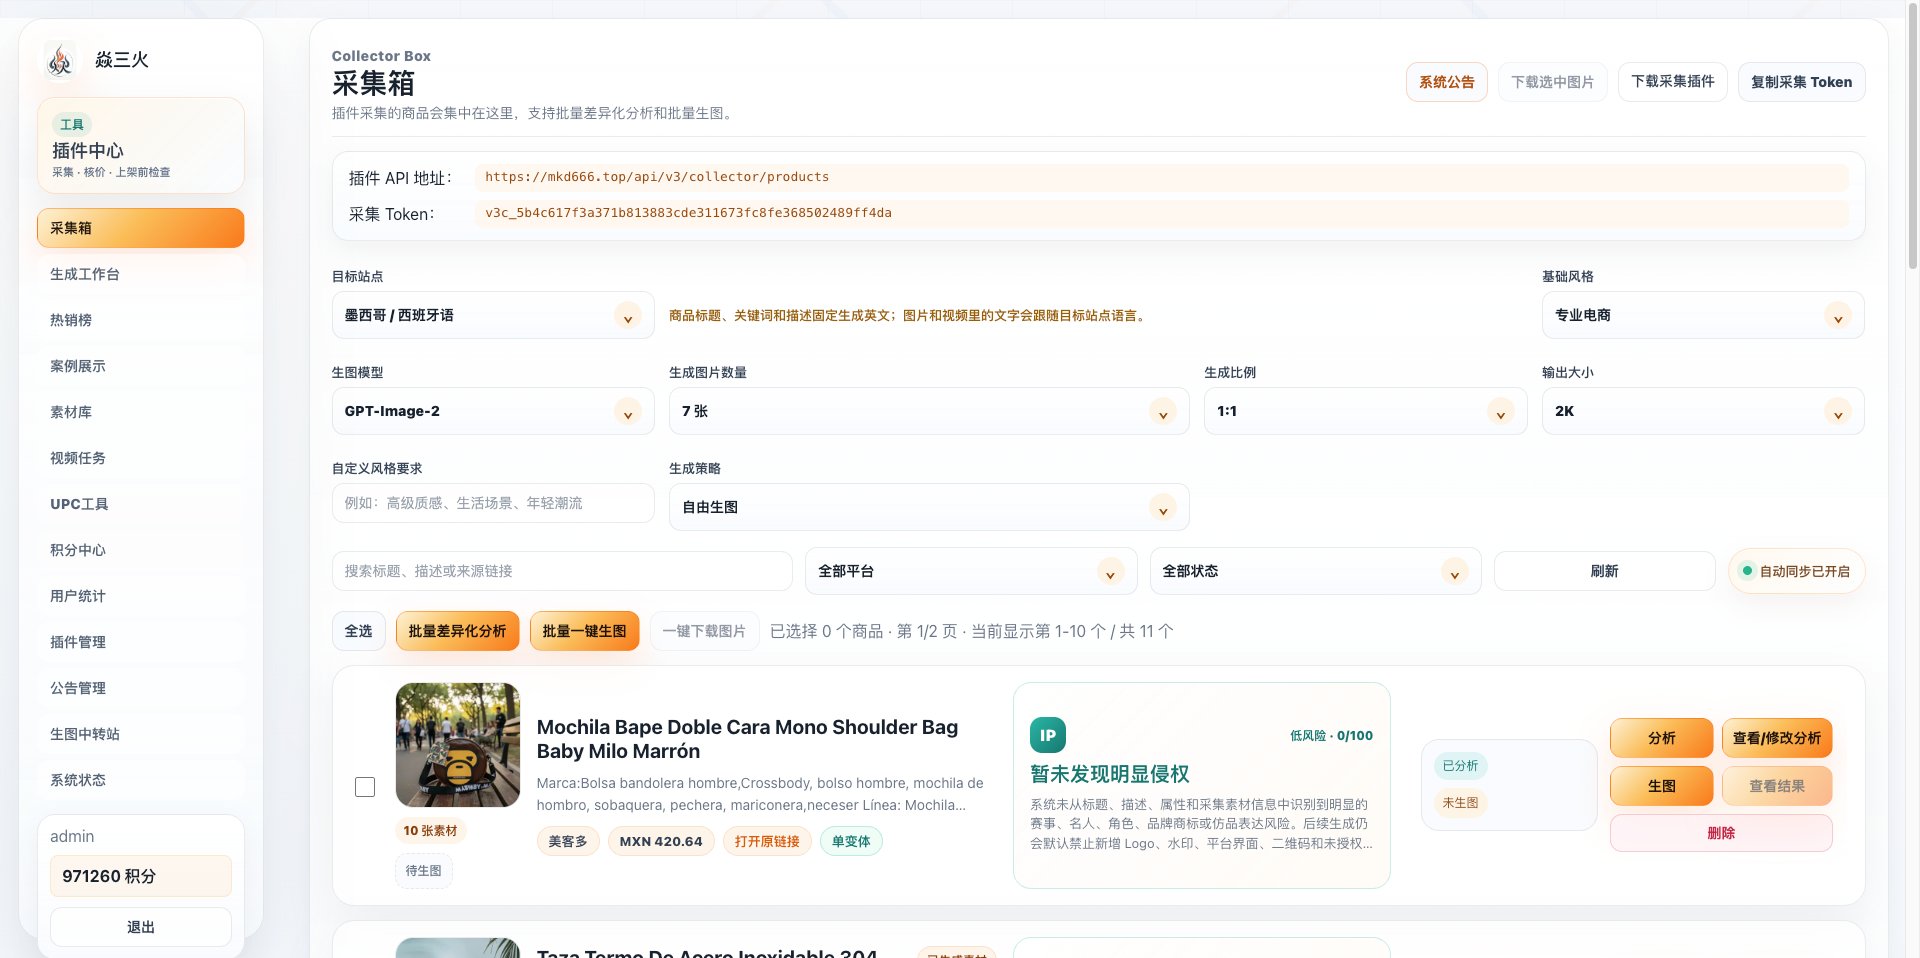
Task: Click the flame logo icon in sidebar
Action: tap(60, 60)
